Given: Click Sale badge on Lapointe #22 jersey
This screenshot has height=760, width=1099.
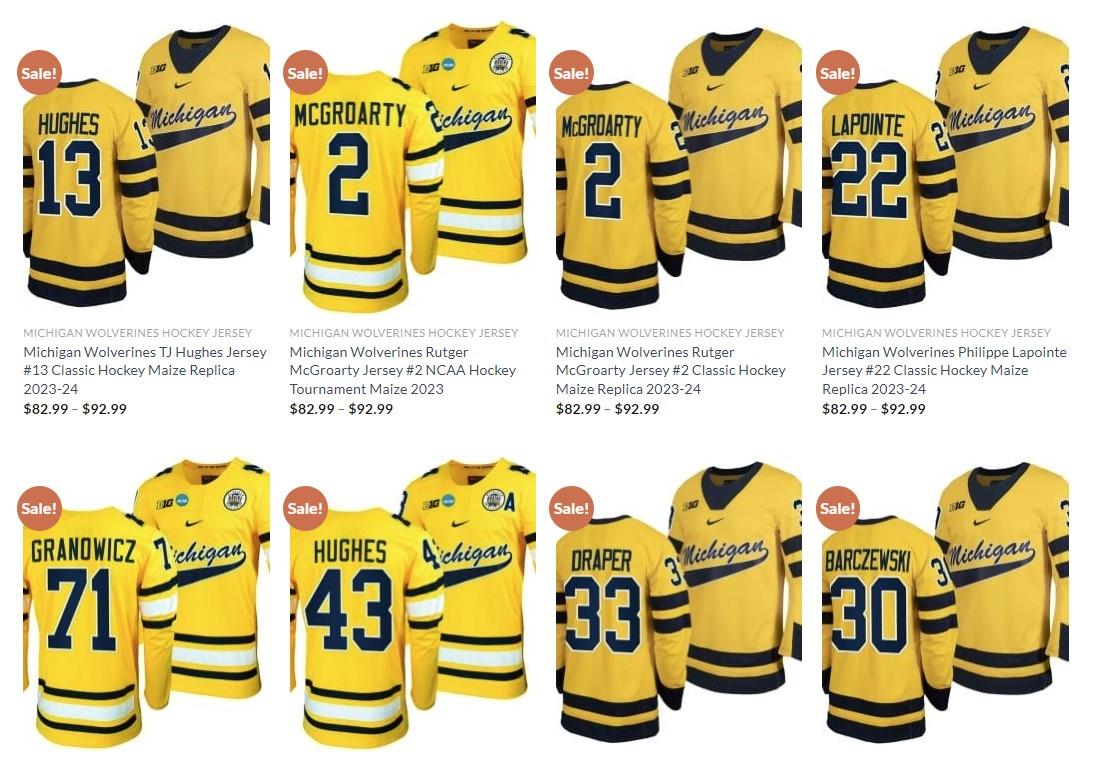Looking at the screenshot, I should (x=838, y=72).
